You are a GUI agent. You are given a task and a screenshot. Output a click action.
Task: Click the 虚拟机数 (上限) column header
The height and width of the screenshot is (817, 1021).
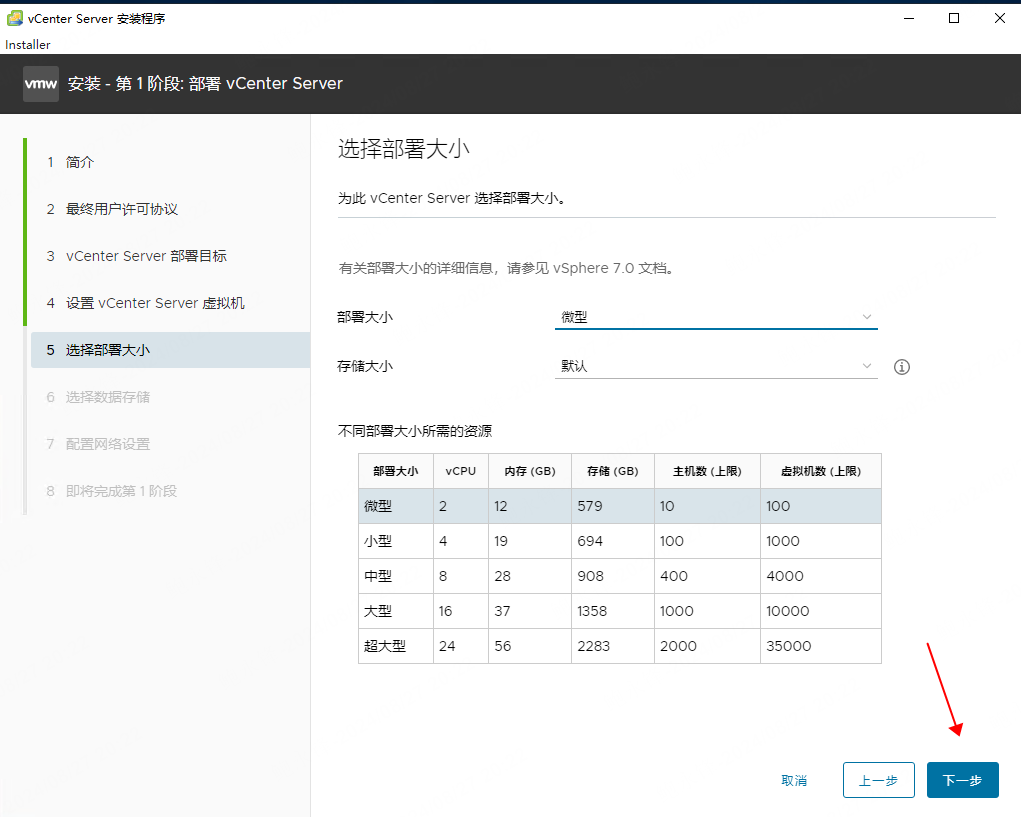click(820, 471)
